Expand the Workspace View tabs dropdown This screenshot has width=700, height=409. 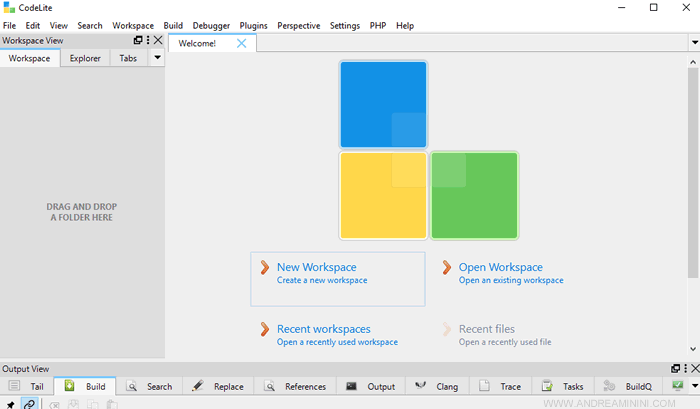coord(157,58)
